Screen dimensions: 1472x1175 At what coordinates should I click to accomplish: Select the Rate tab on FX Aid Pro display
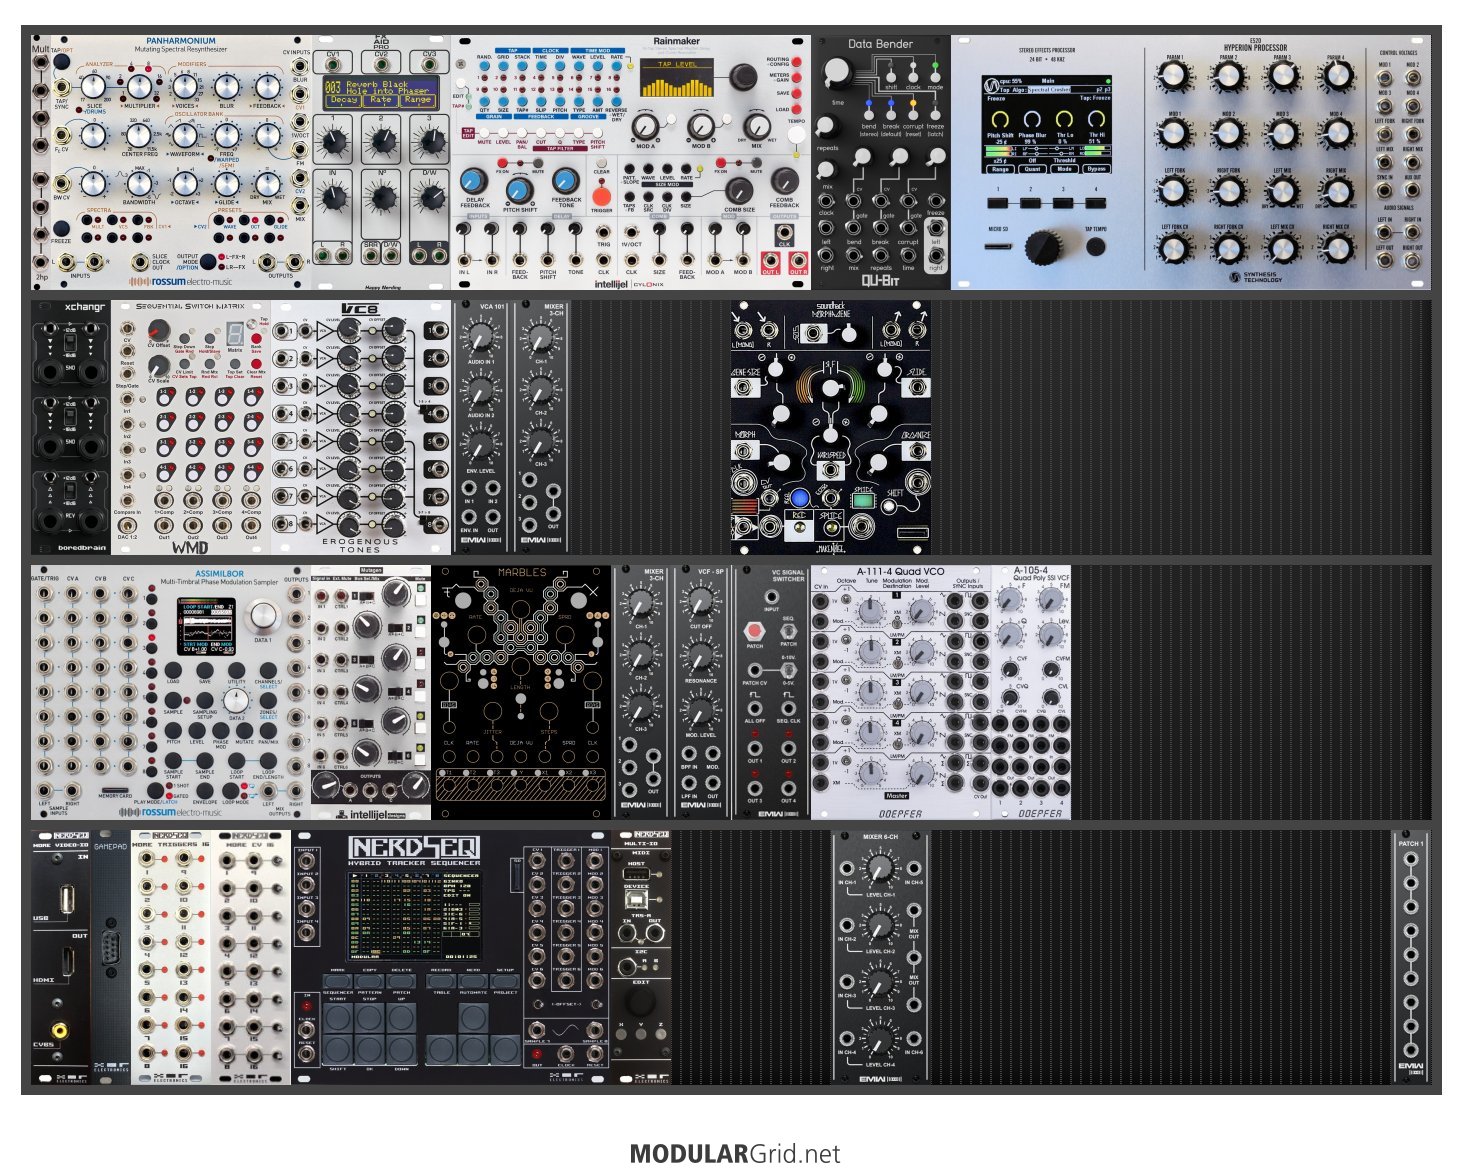[381, 100]
